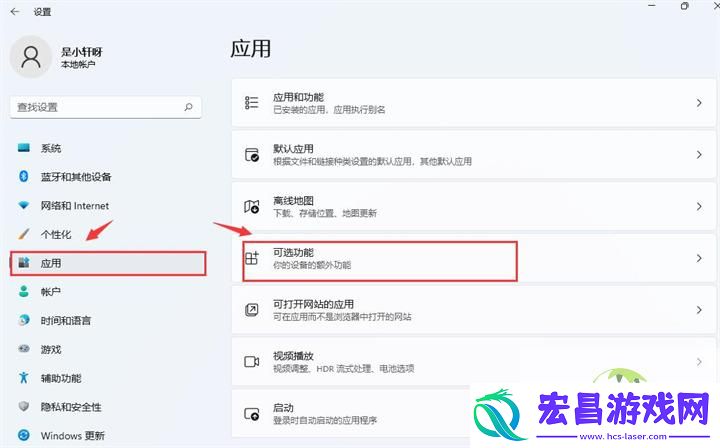Click the globe clock icon beside 时间和语言
The height and width of the screenshot is (448, 720).
[23, 320]
